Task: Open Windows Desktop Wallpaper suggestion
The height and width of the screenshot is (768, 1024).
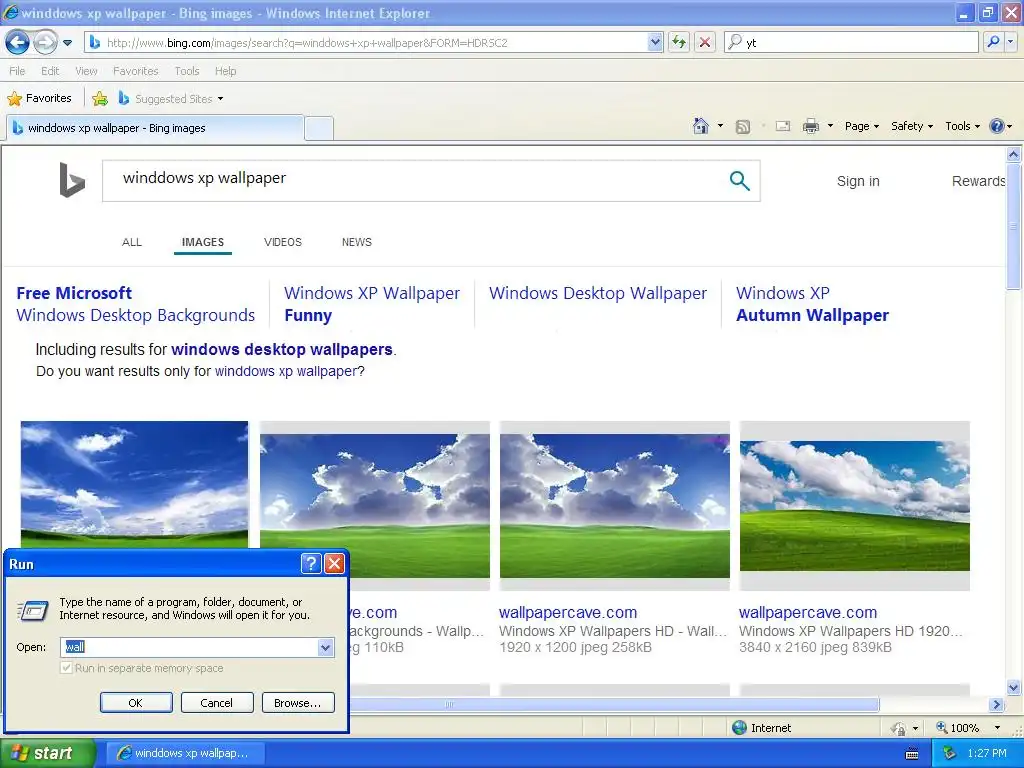Action: 598,293
